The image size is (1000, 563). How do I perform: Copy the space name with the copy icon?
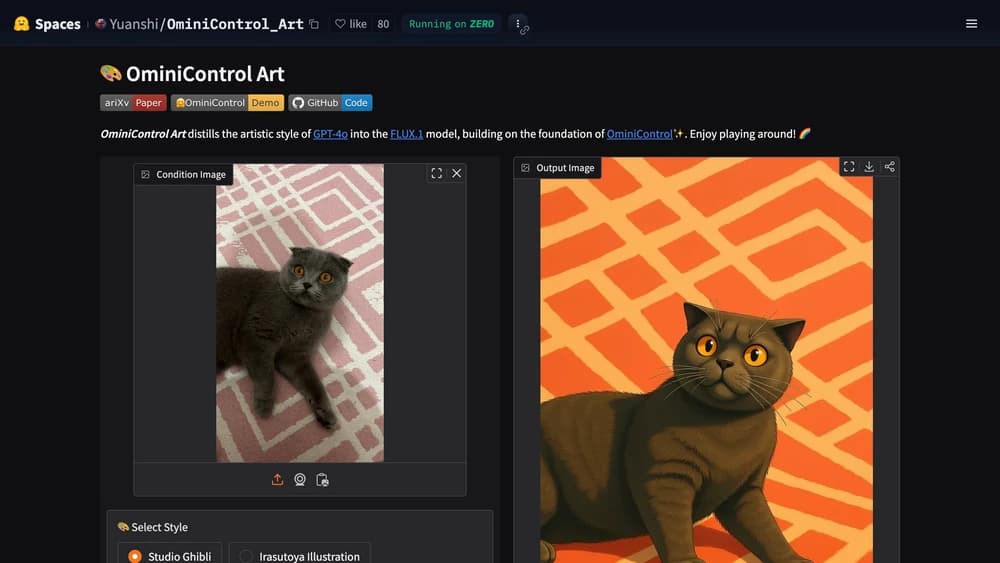pyautogui.click(x=314, y=24)
